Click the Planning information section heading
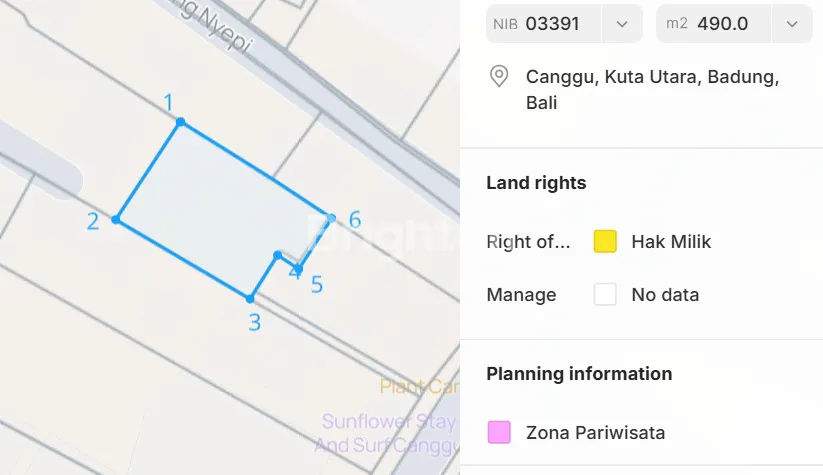The height and width of the screenshot is (475, 823). pyautogui.click(x=579, y=374)
